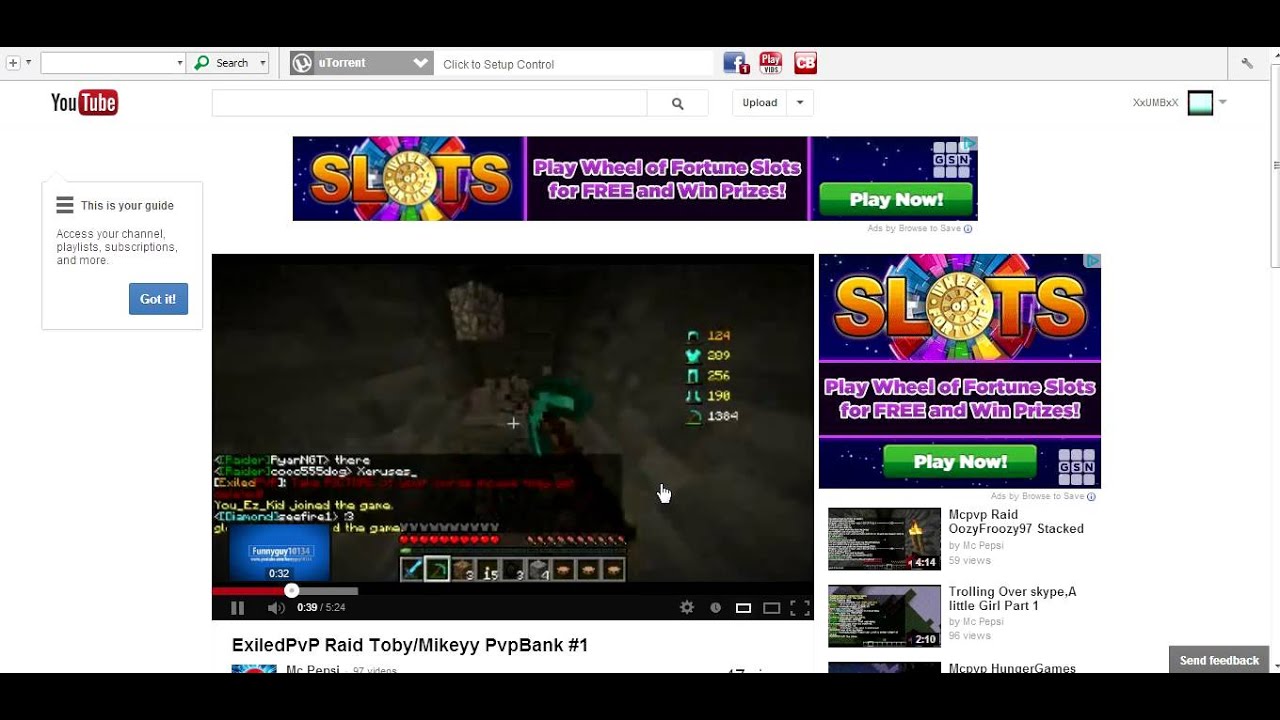The image size is (1280, 720).
Task: Click the Upload button
Action: 759,103
